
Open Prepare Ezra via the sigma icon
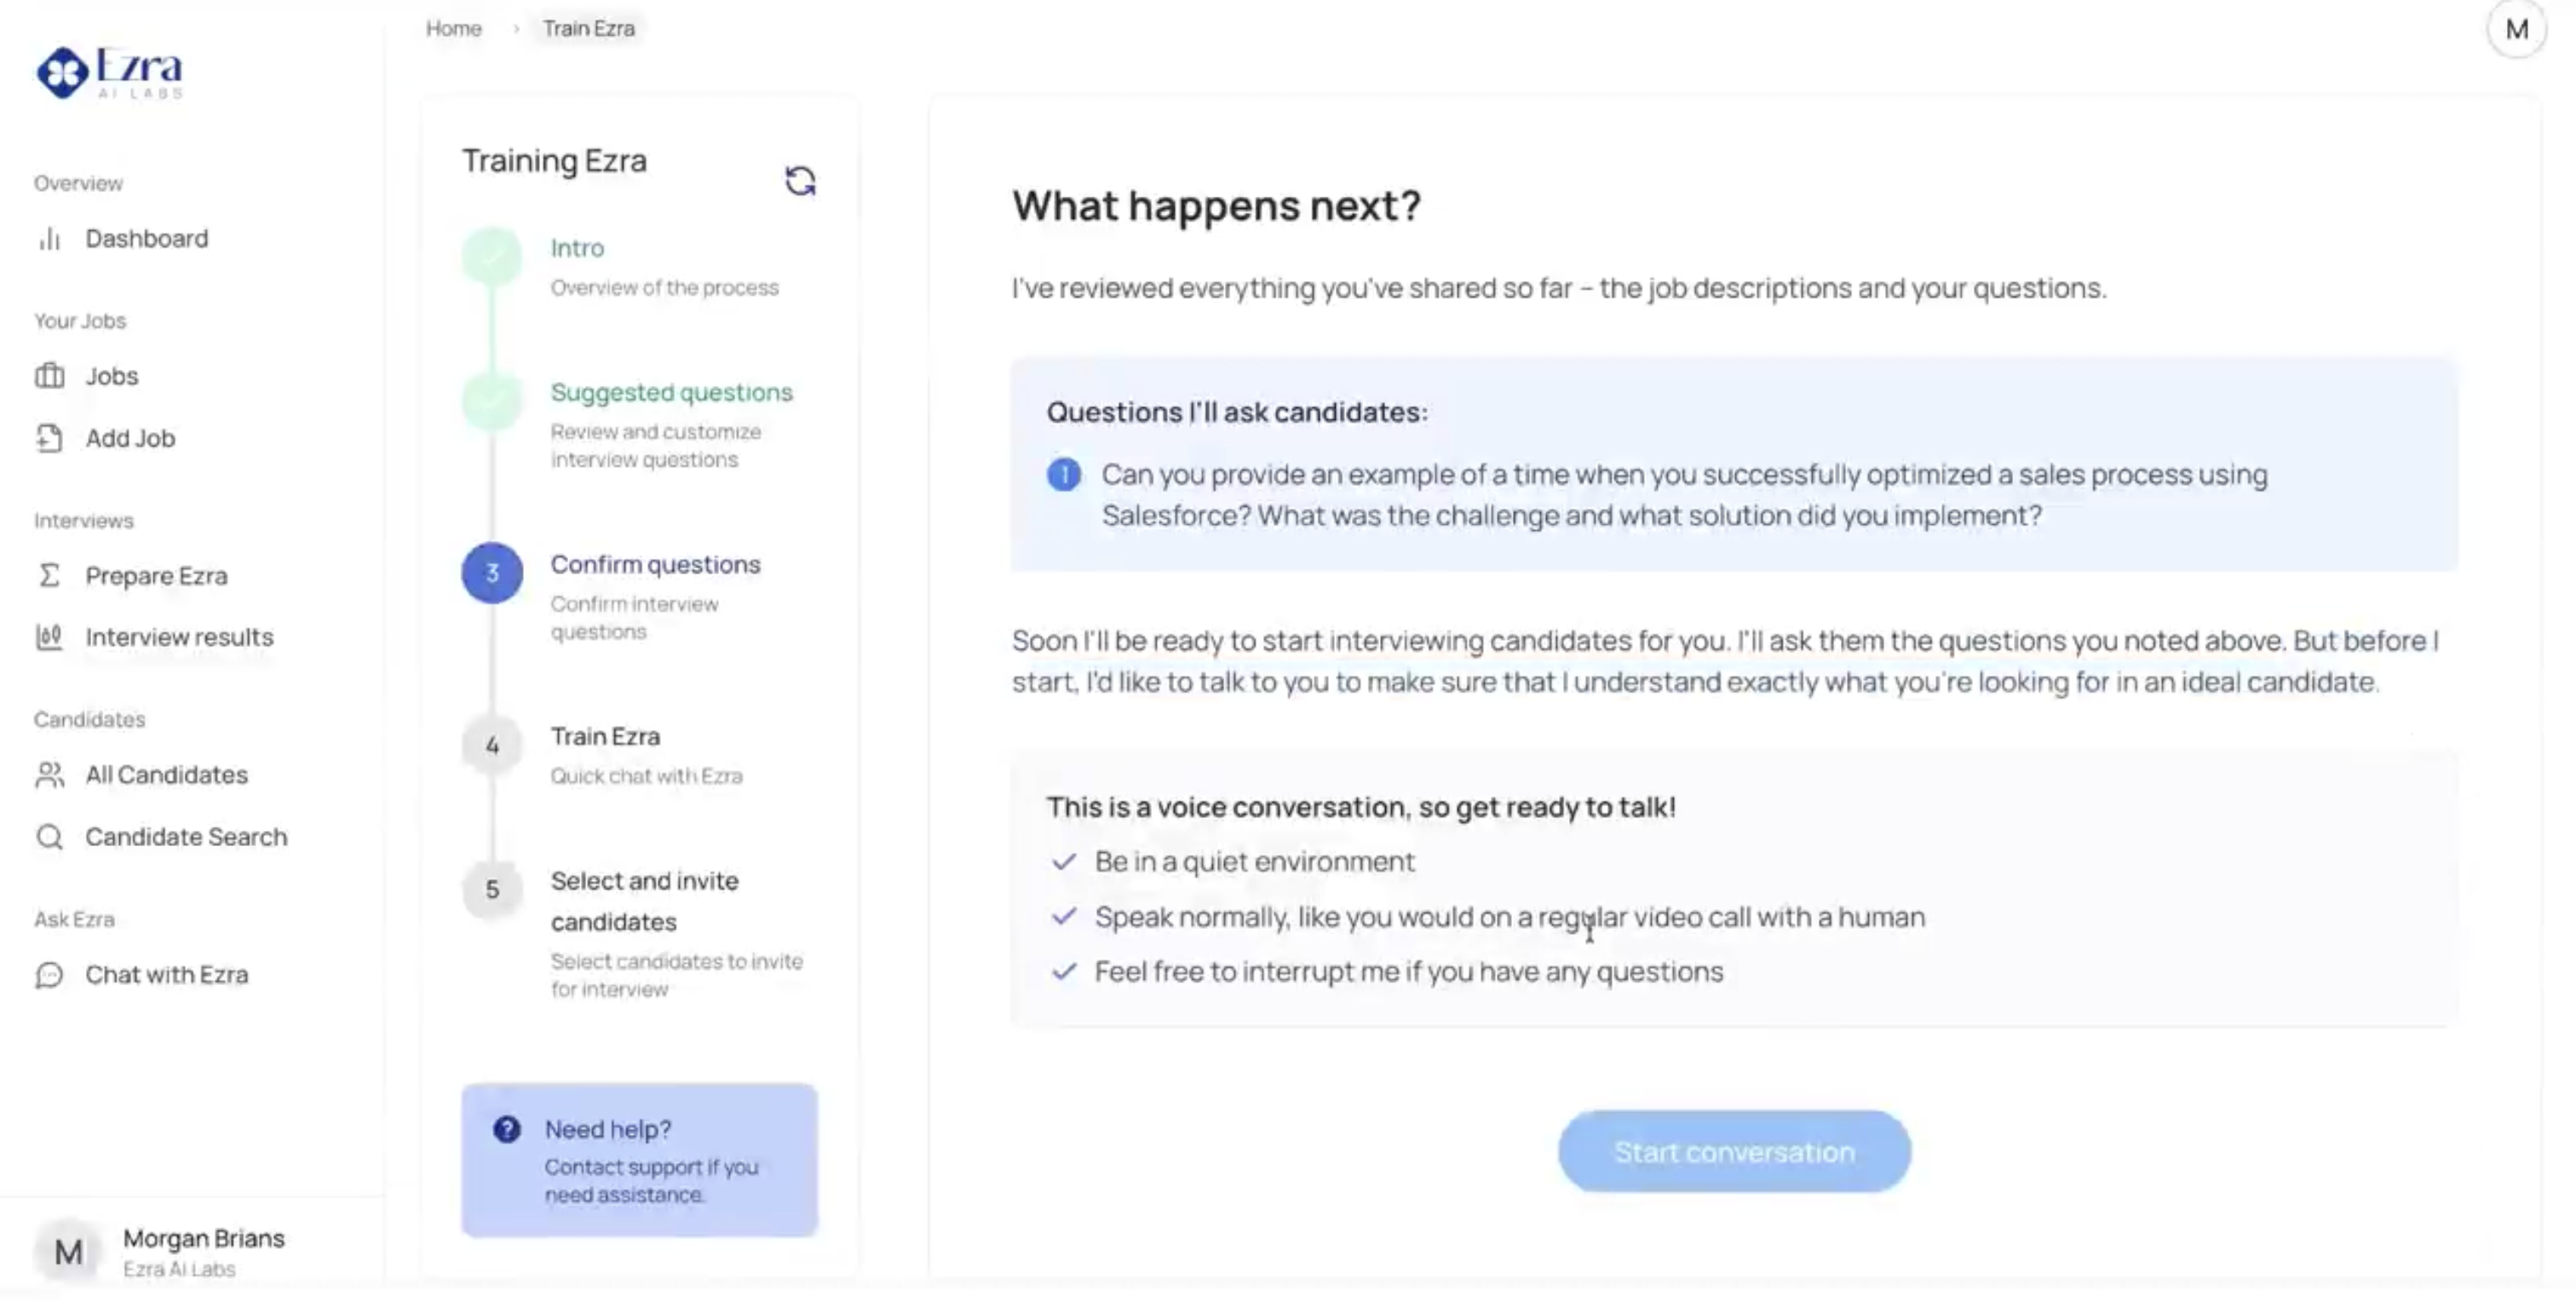coord(49,575)
